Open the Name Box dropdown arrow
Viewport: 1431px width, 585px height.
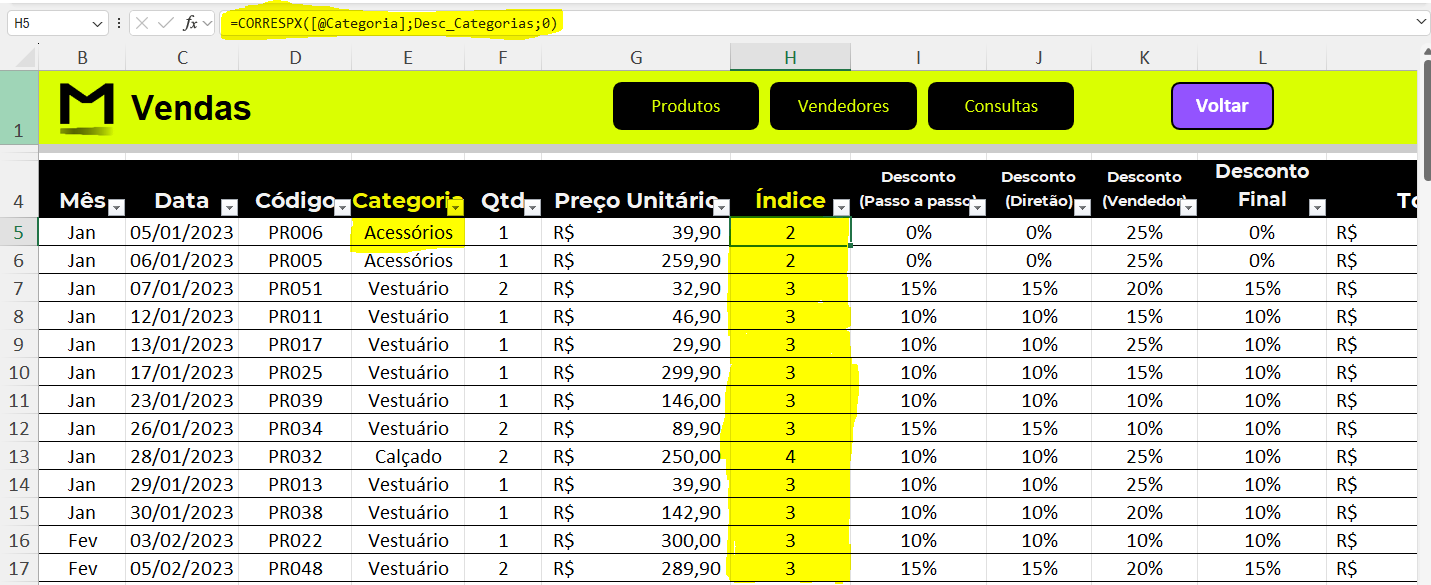coord(97,23)
